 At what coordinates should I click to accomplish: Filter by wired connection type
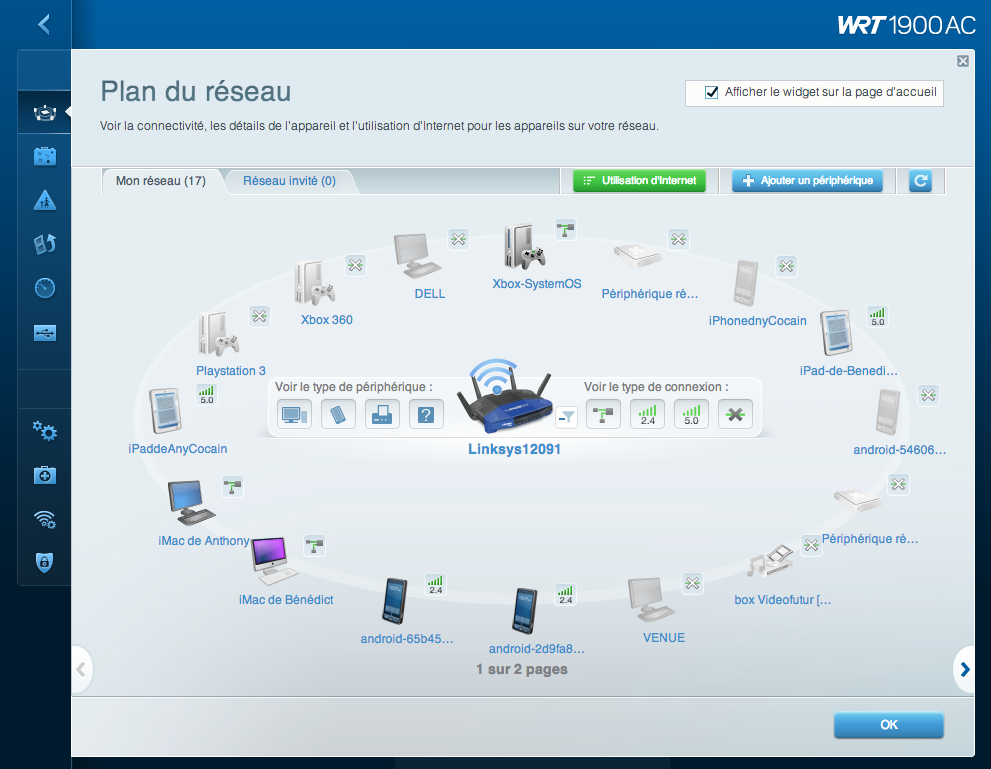(603, 415)
